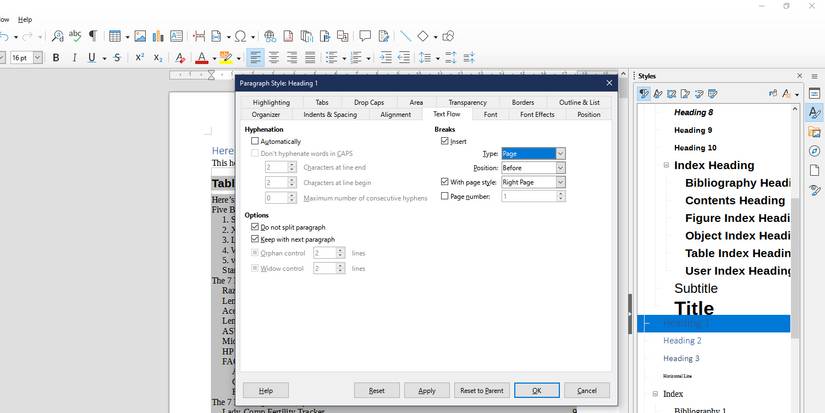This screenshot has height=413, width=825.
Task: Show Character Styles in Styles panel
Action: pyautogui.click(x=658, y=94)
